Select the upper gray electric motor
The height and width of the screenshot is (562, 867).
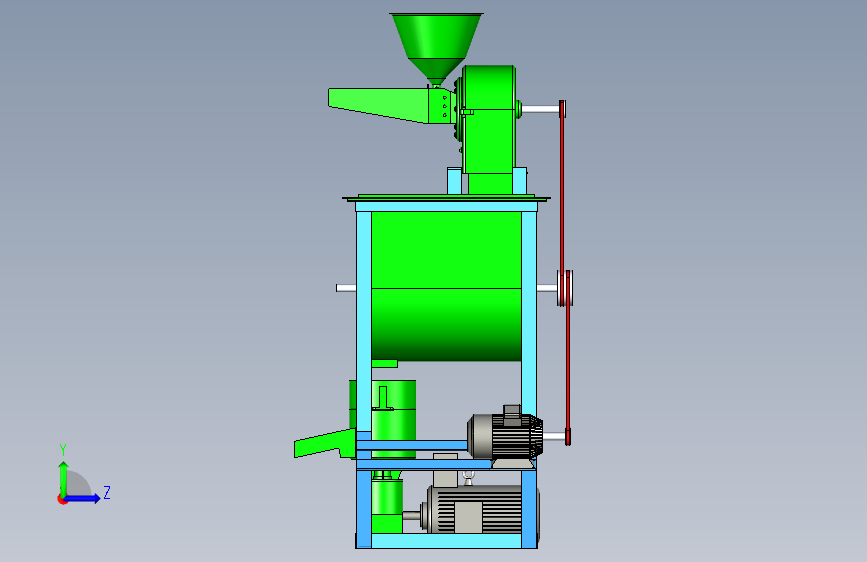coord(505,435)
